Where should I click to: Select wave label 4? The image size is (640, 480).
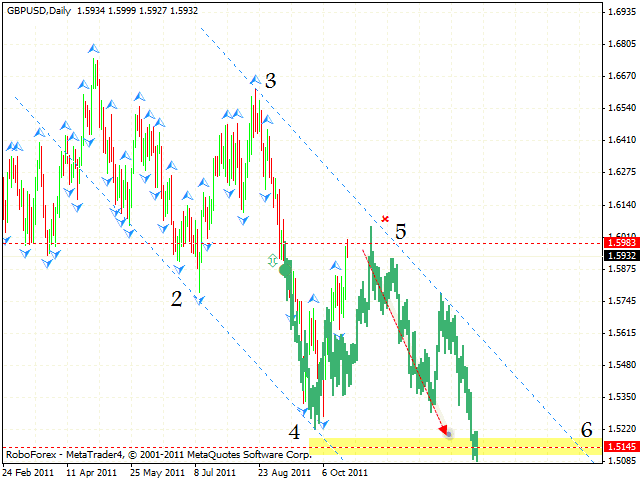pyautogui.click(x=294, y=432)
